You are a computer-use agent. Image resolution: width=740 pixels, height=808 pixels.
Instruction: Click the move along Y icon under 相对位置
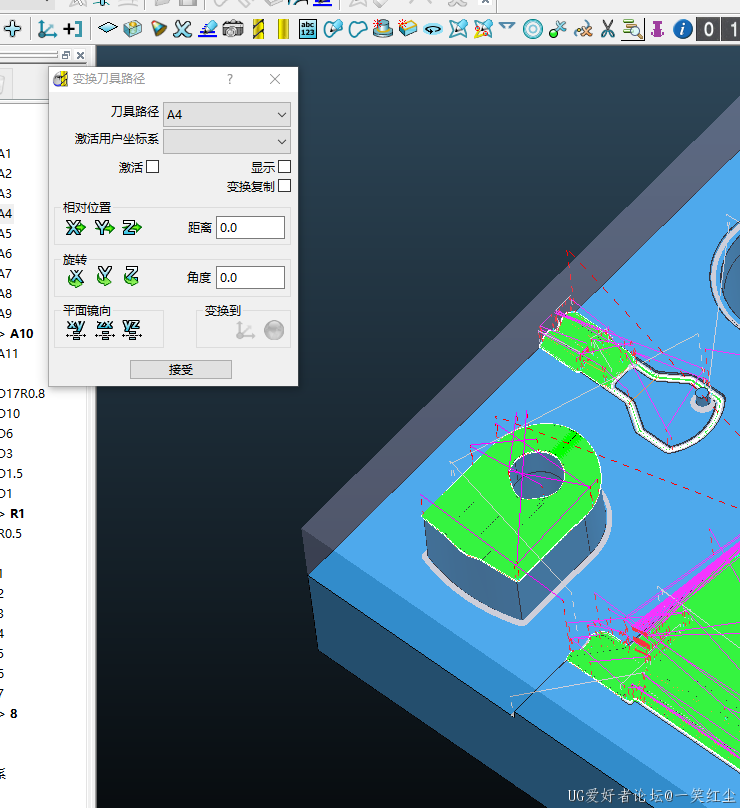(104, 227)
